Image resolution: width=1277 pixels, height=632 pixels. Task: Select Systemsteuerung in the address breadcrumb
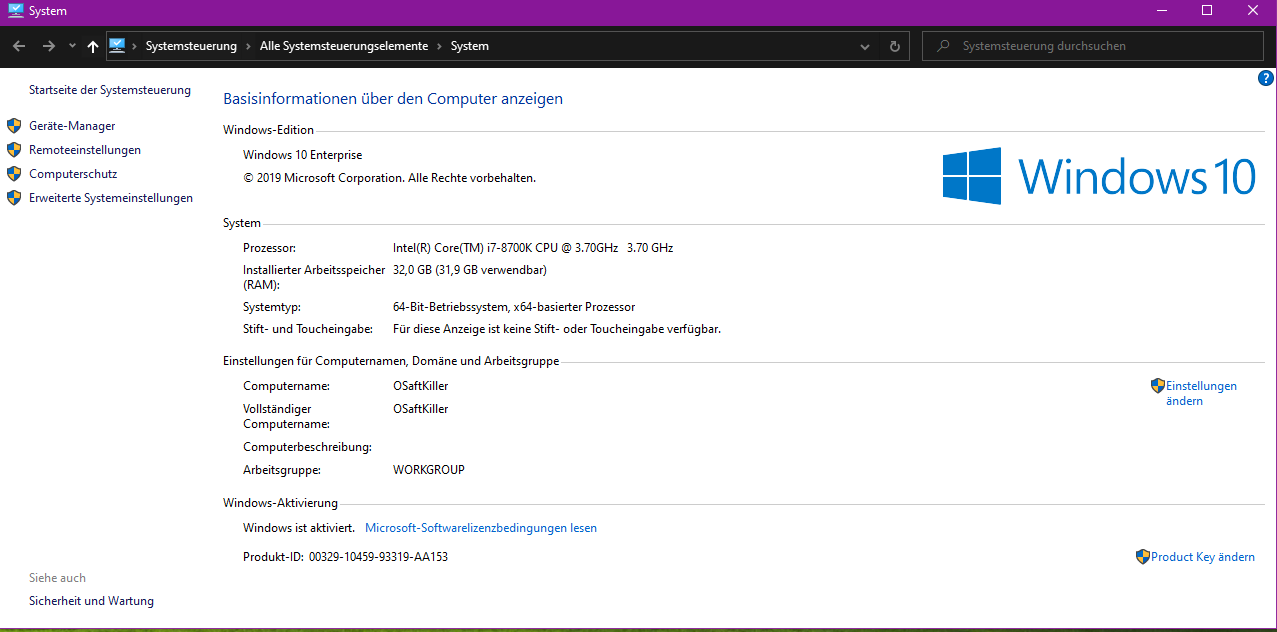tap(191, 46)
